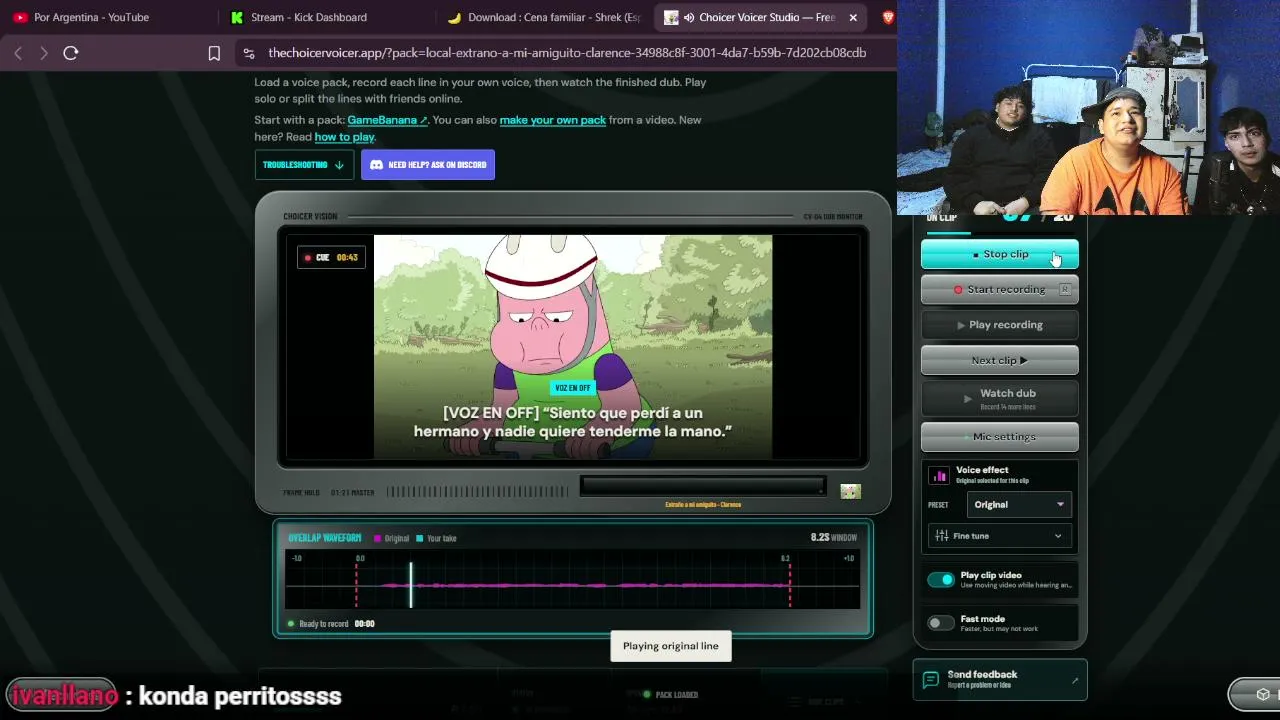Click the Send feedback chat icon
Viewport: 1280px width, 720px height.
[930, 680]
